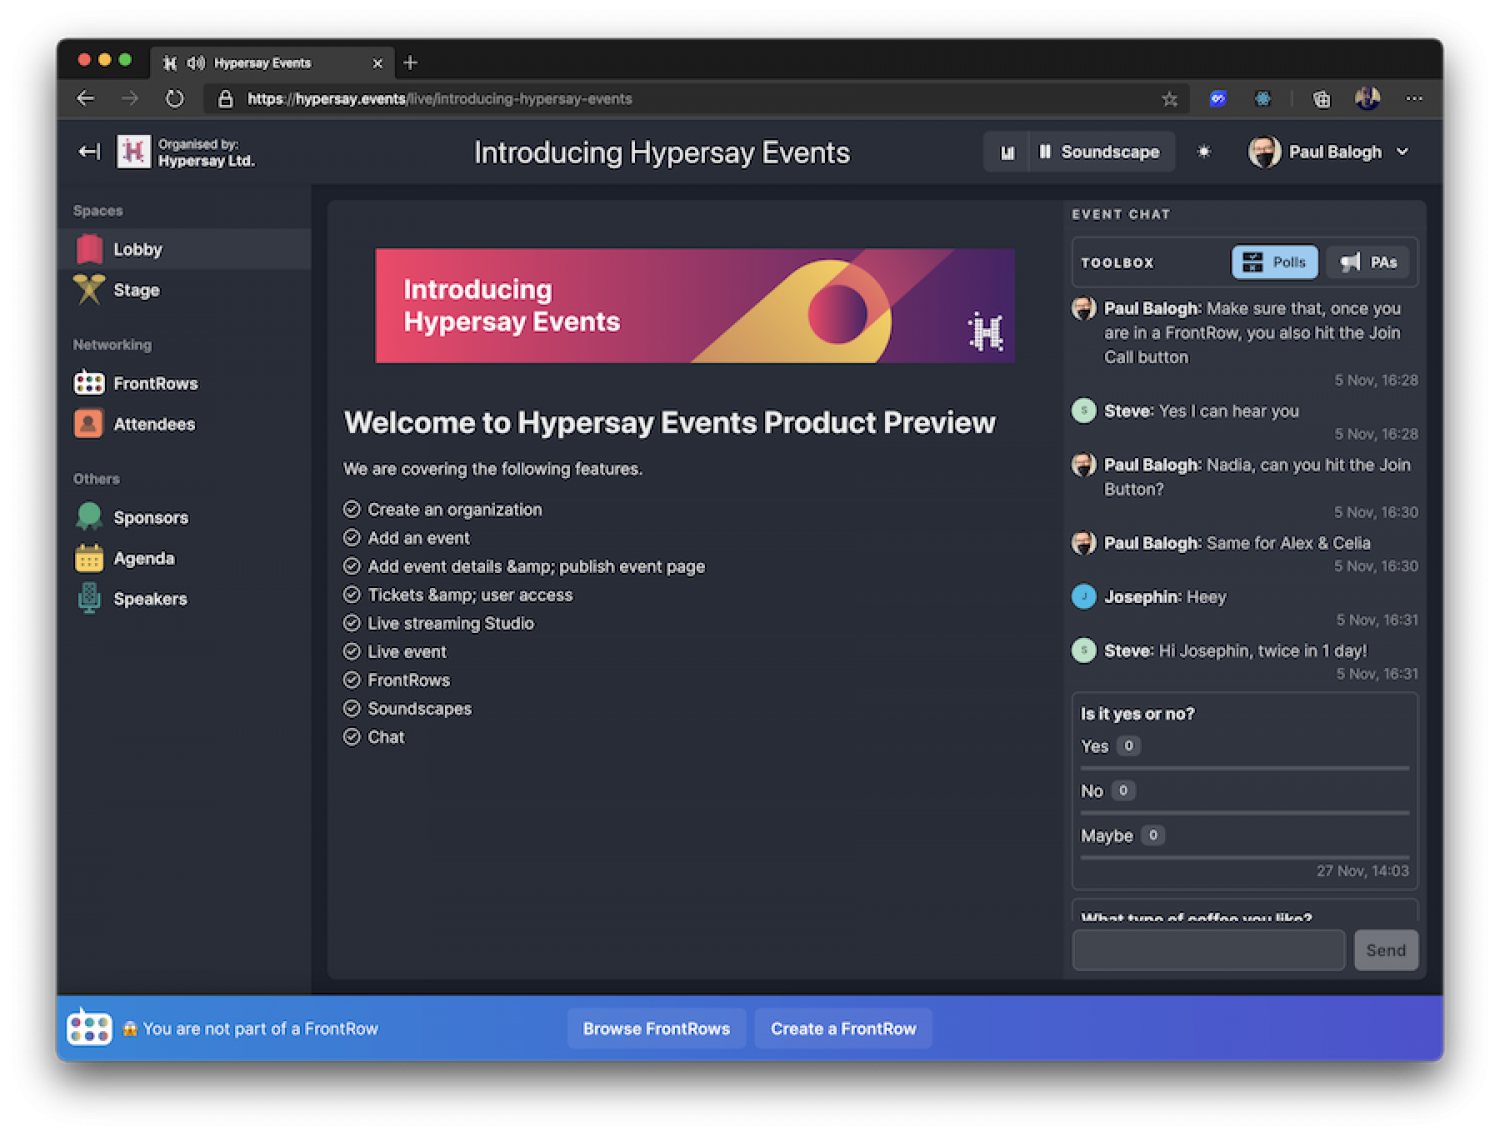1500x1136 pixels.
Task: Open the browser more options menu
Action: point(1414,98)
